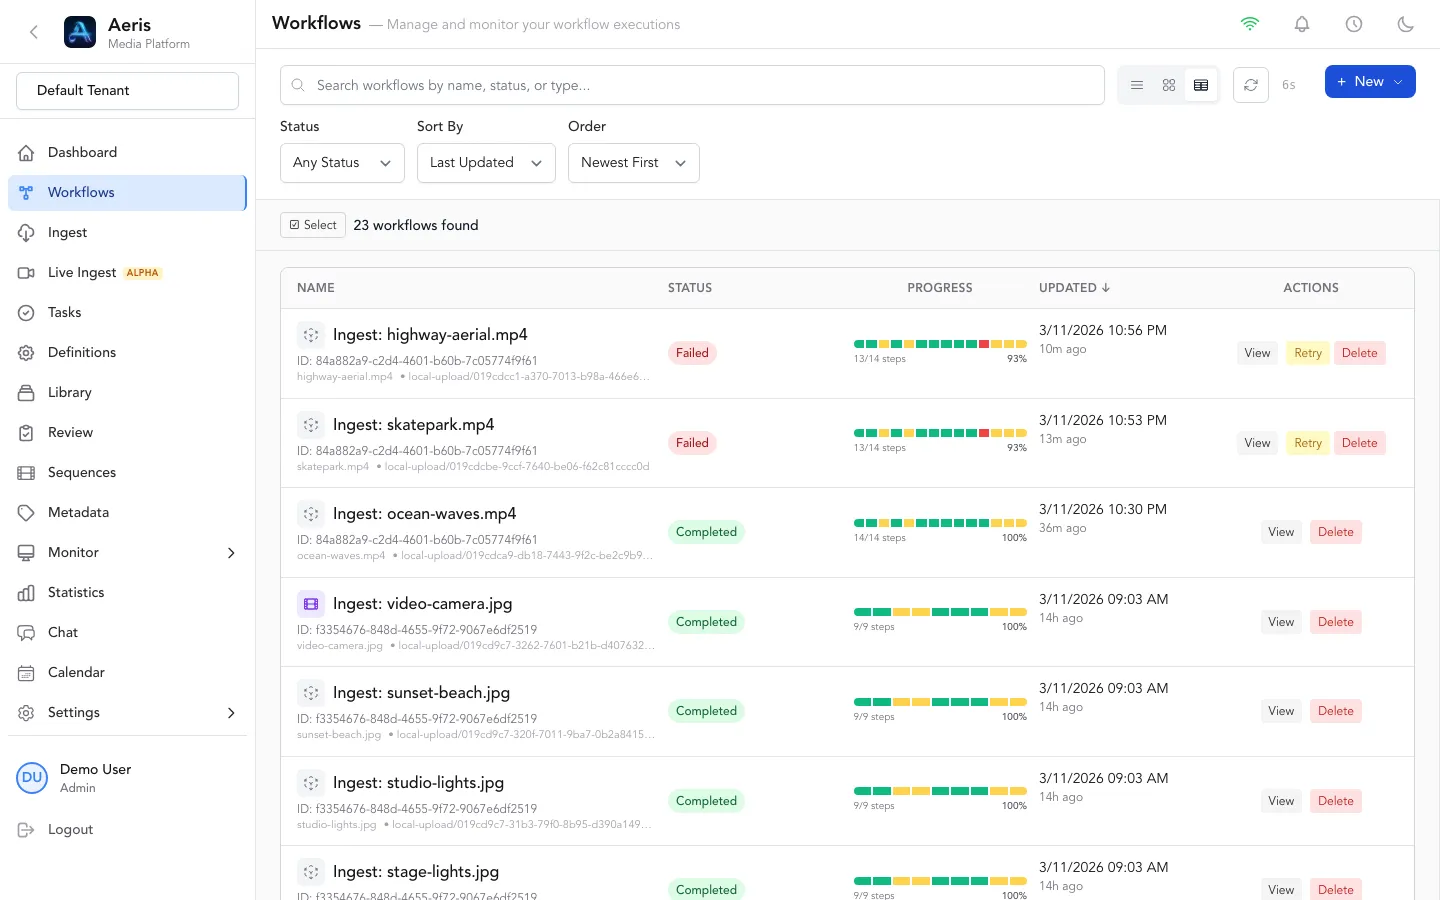Viewport: 1440px width, 900px height.
Task: Open the Last Updated sort dropdown
Action: (x=486, y=163)
